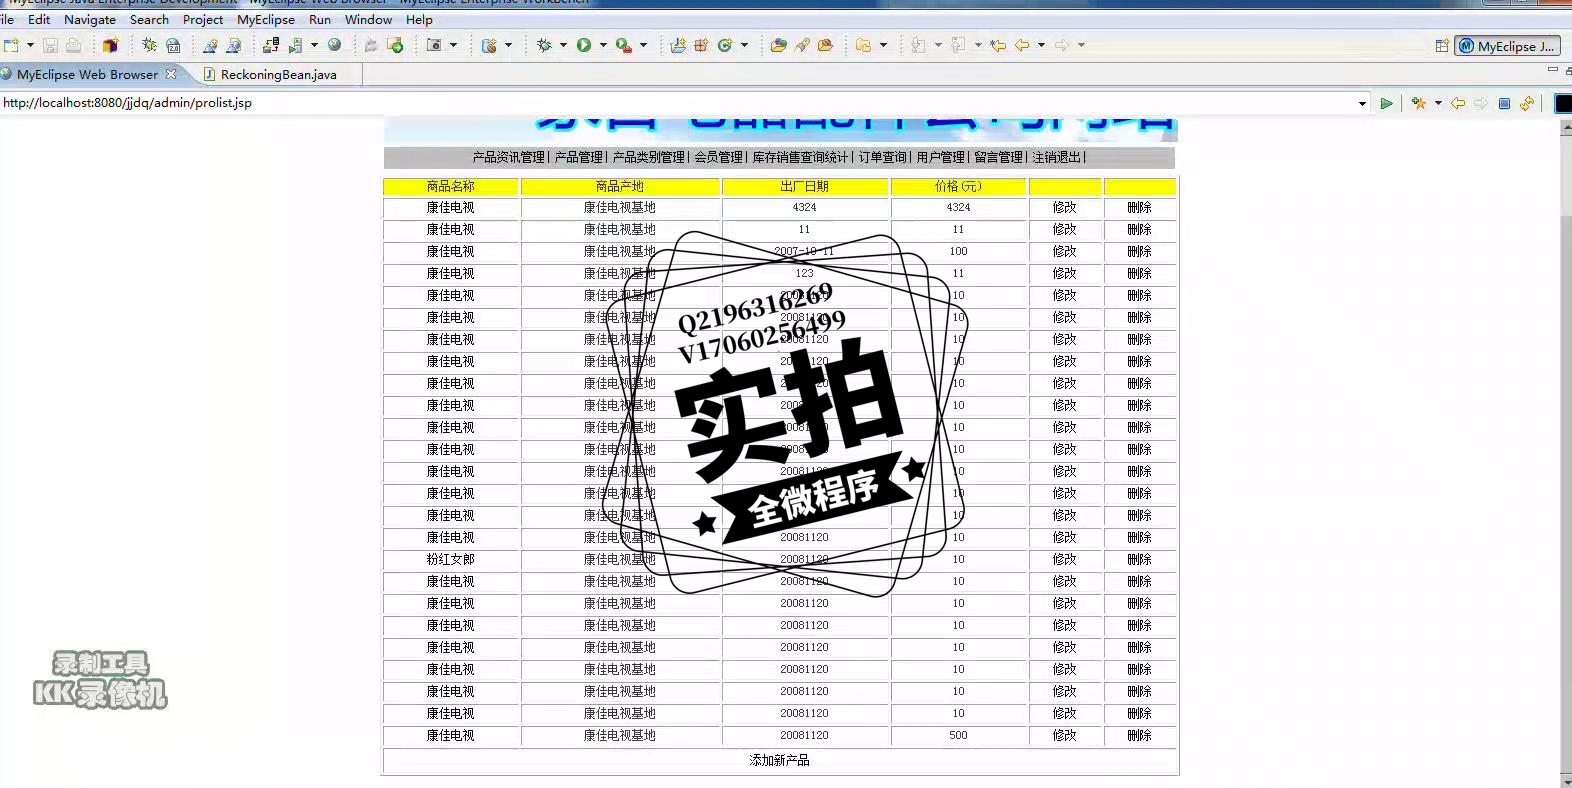Click the New file toolbar icon
The image size is (1572, 788).
pos(11,45)
